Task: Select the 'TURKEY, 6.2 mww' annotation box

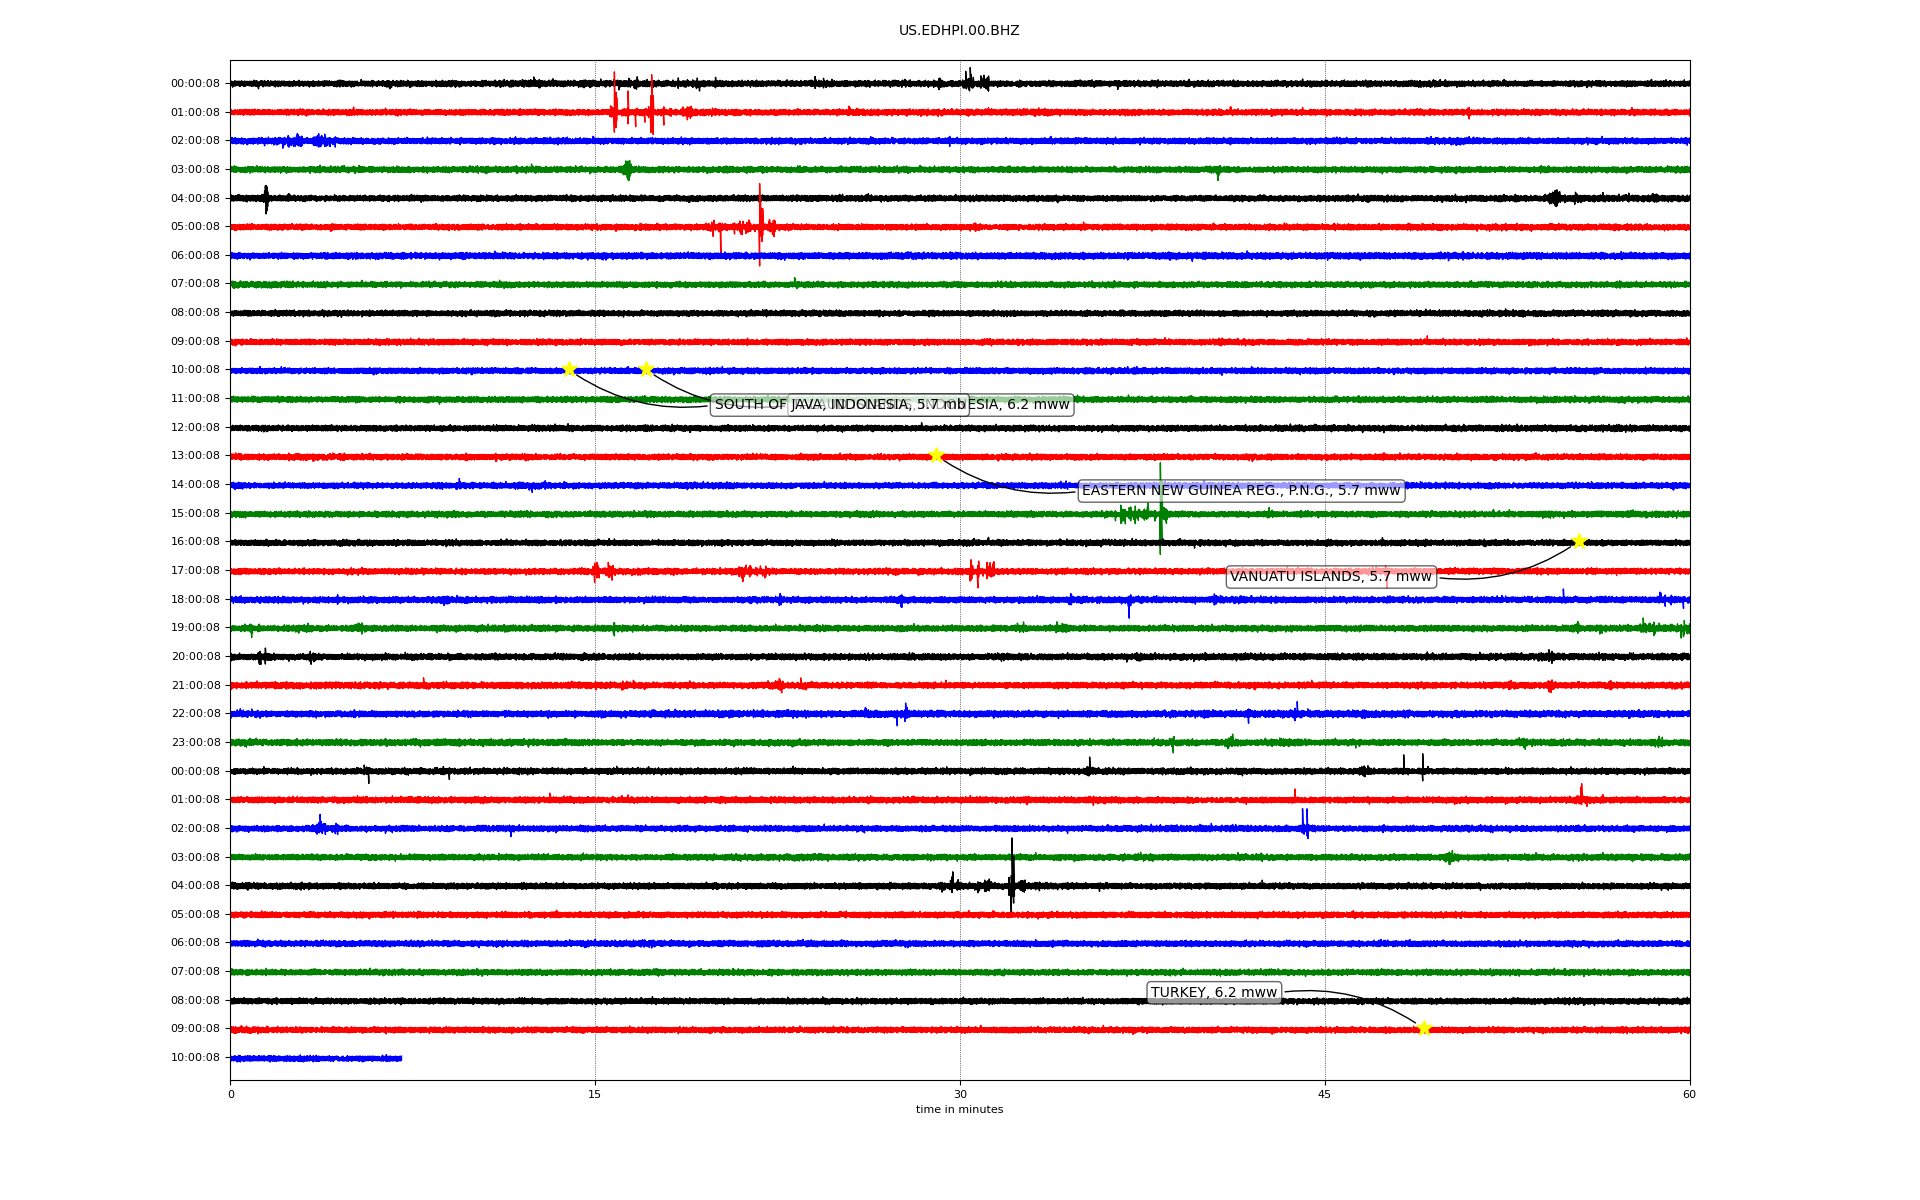Action: [1214, 993]
